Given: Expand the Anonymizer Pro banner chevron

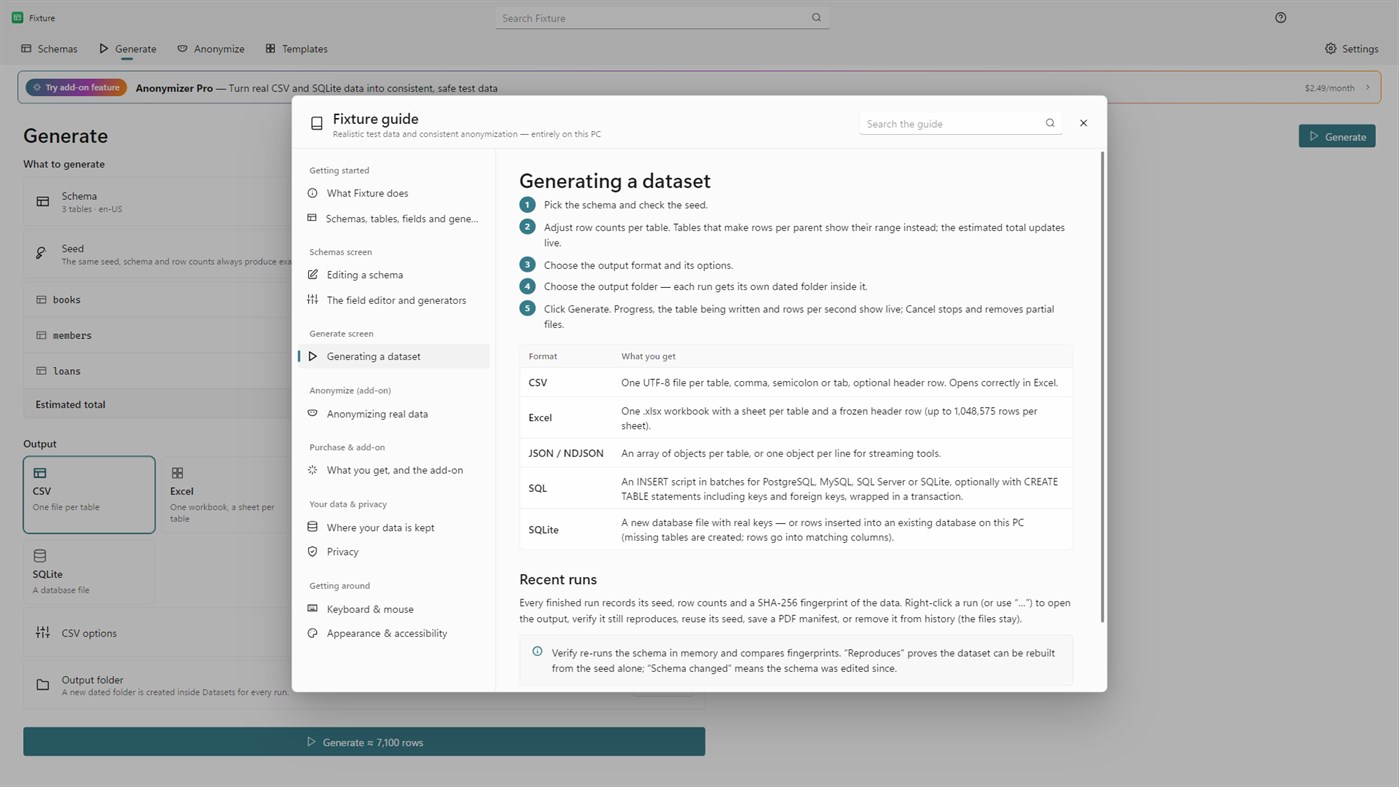Looking at the screenshot, I should click(1368, 88).
